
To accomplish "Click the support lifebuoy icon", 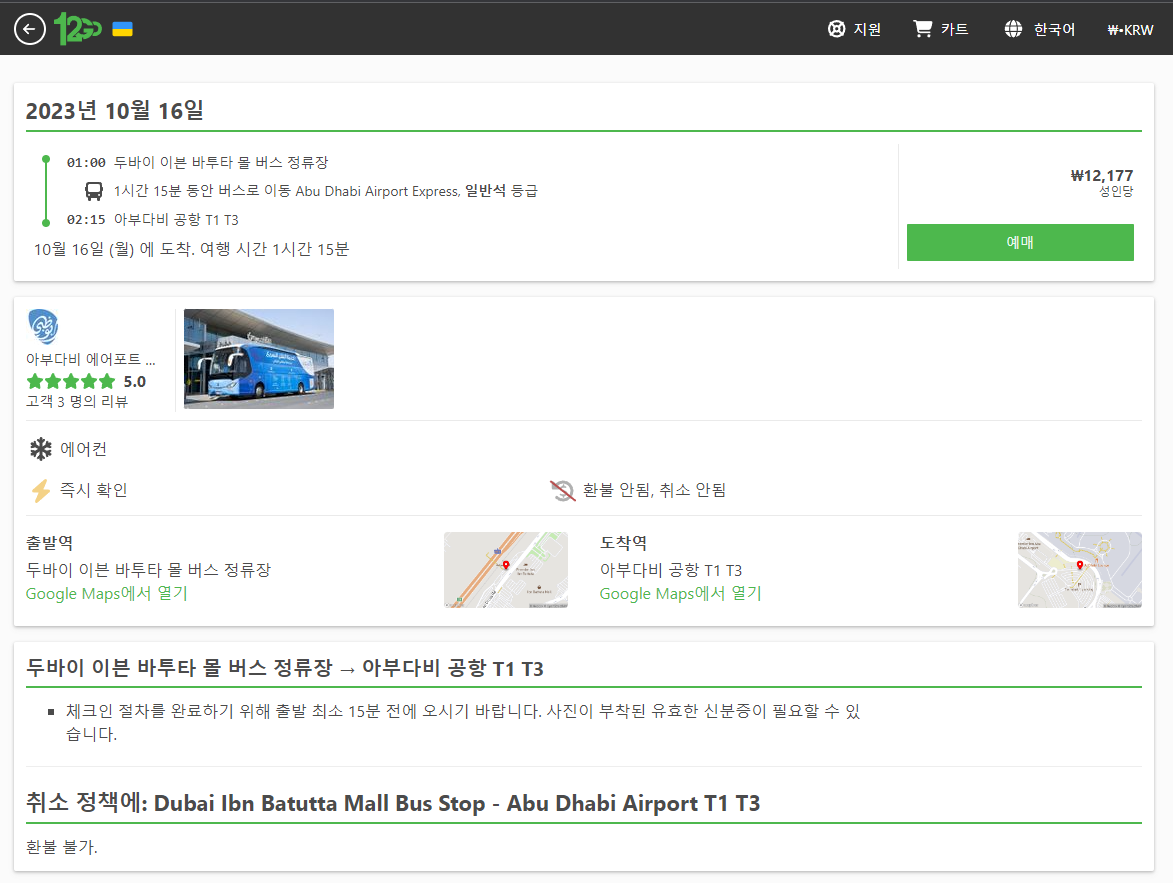I will 836,29.
